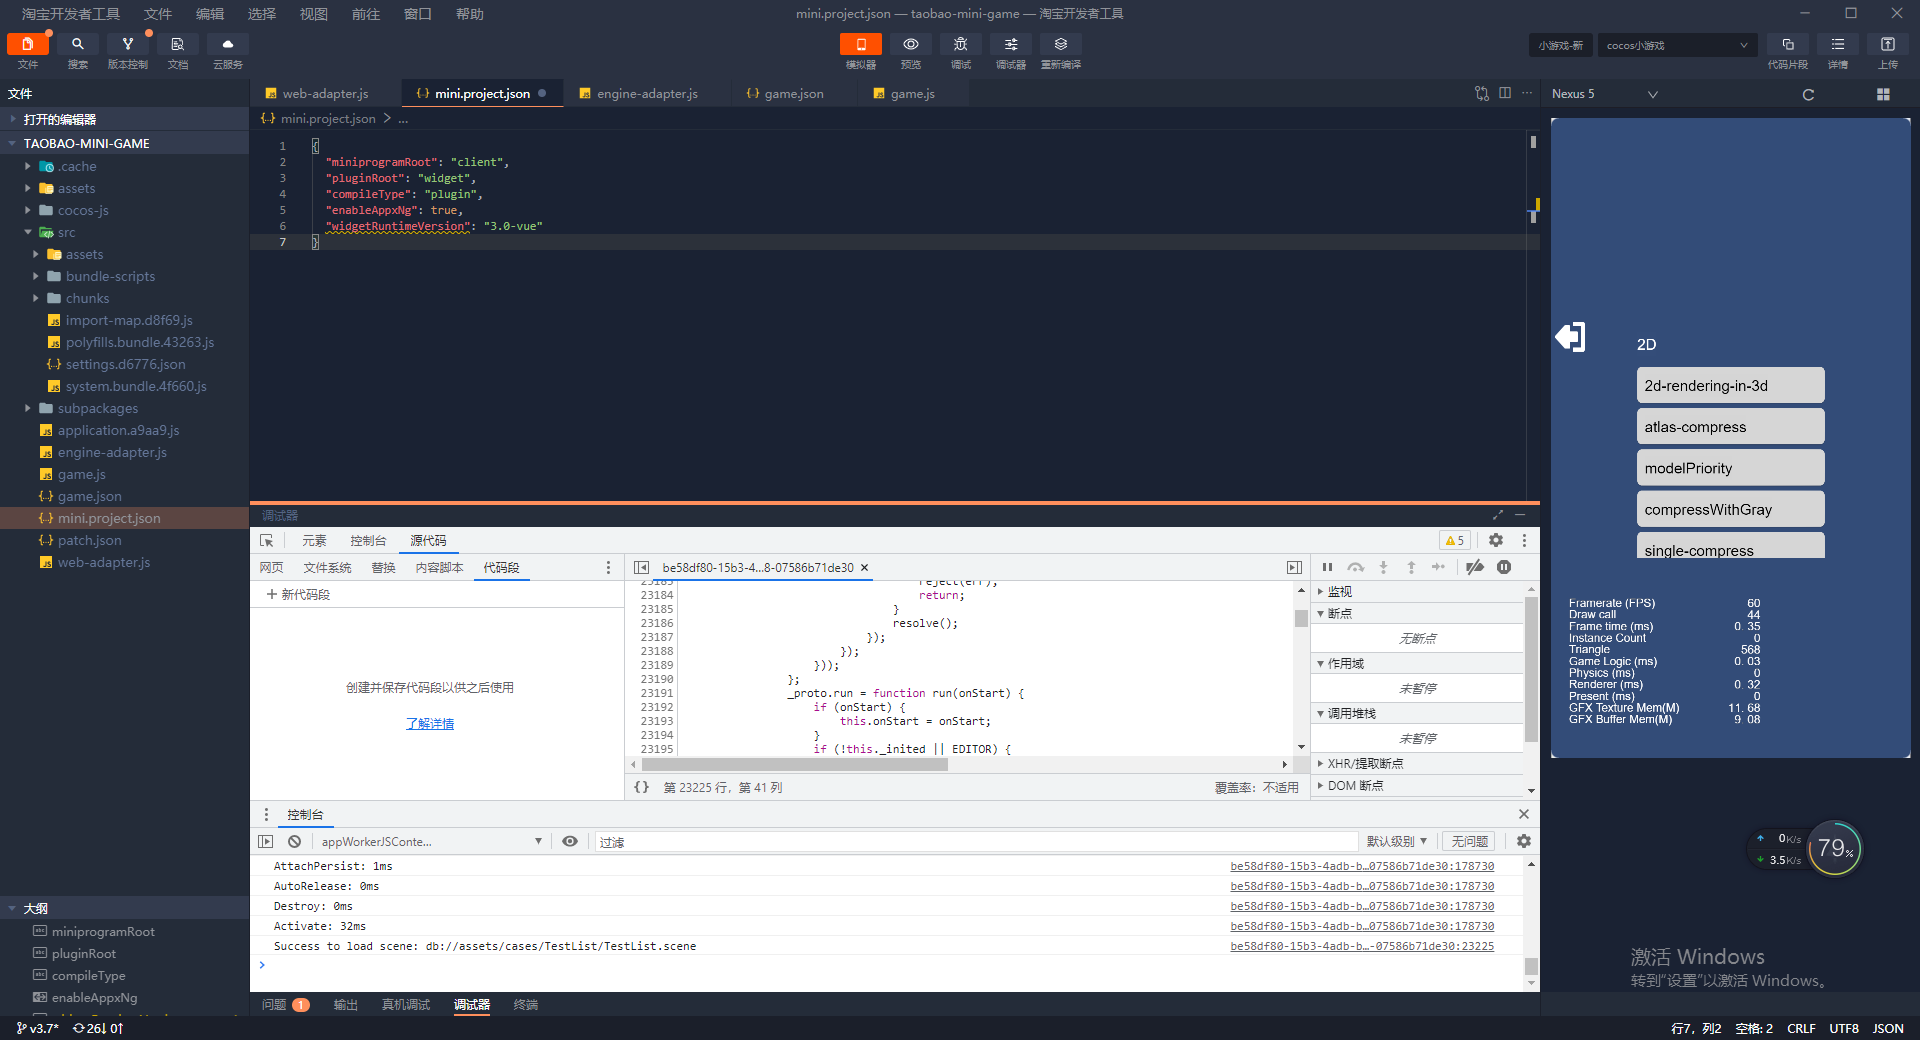Image resolution: width=1920 pixels, height=1040 pixels.
Task: Open devtools settings gear
Action: 1496,540
